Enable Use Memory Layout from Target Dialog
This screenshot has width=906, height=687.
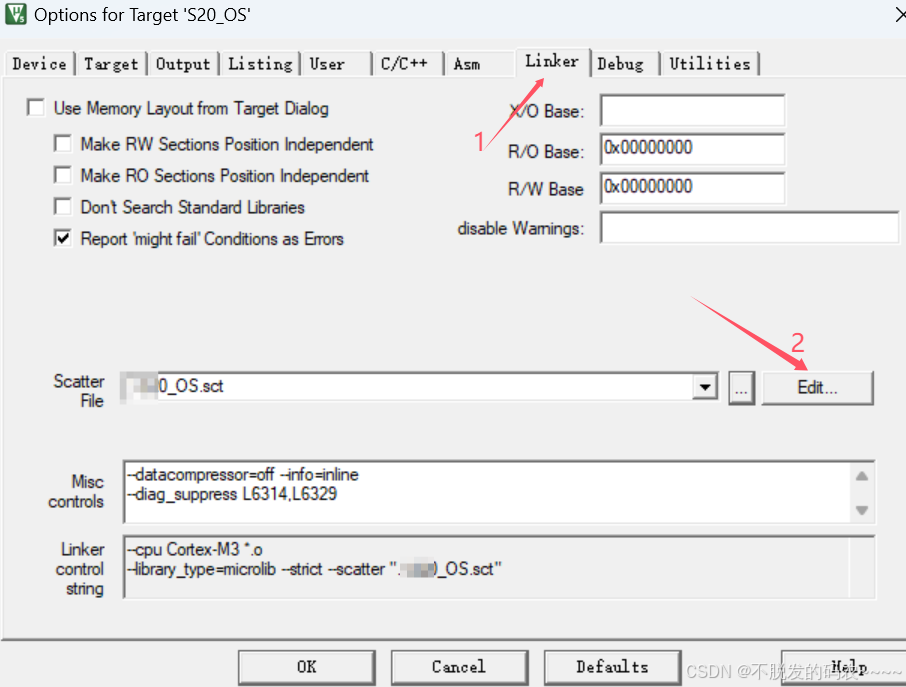36,107
